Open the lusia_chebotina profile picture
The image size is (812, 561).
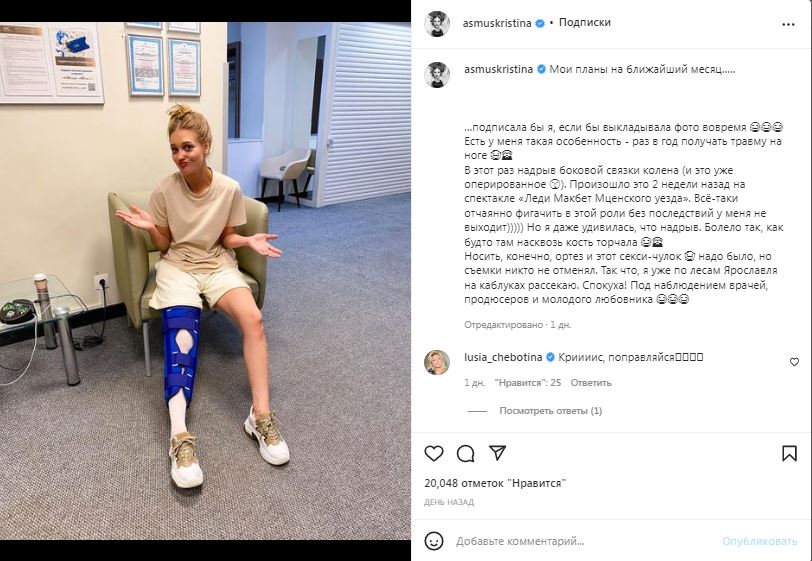pos(437,362)
